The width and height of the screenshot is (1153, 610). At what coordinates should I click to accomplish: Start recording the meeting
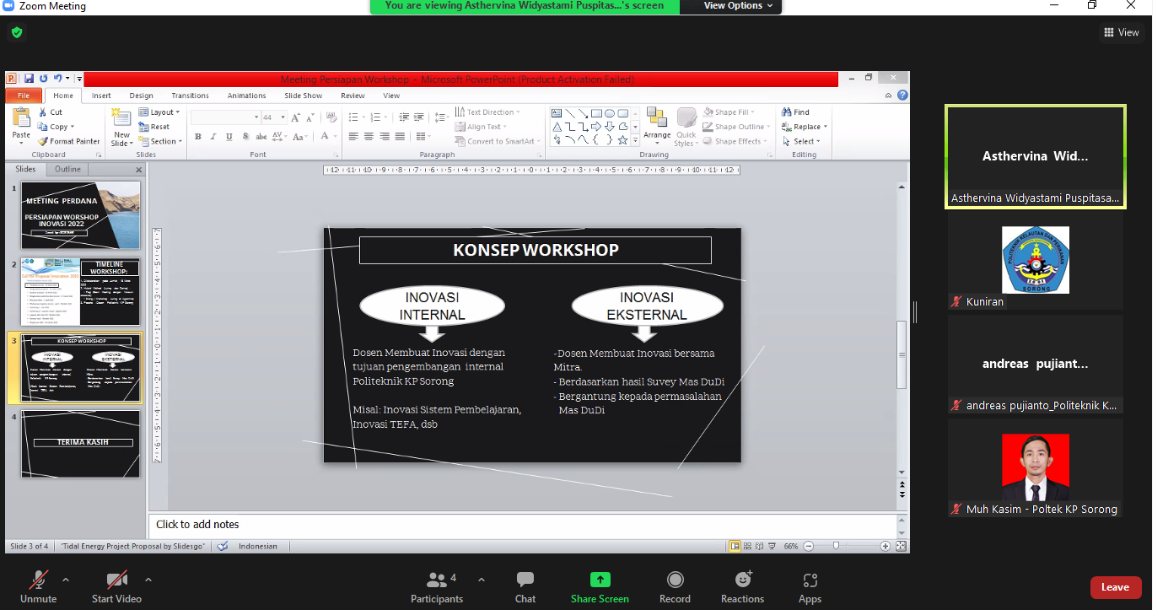675,586
